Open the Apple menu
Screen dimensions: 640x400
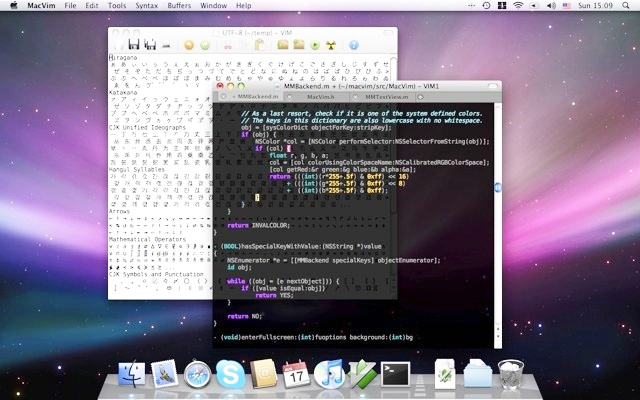13,6
